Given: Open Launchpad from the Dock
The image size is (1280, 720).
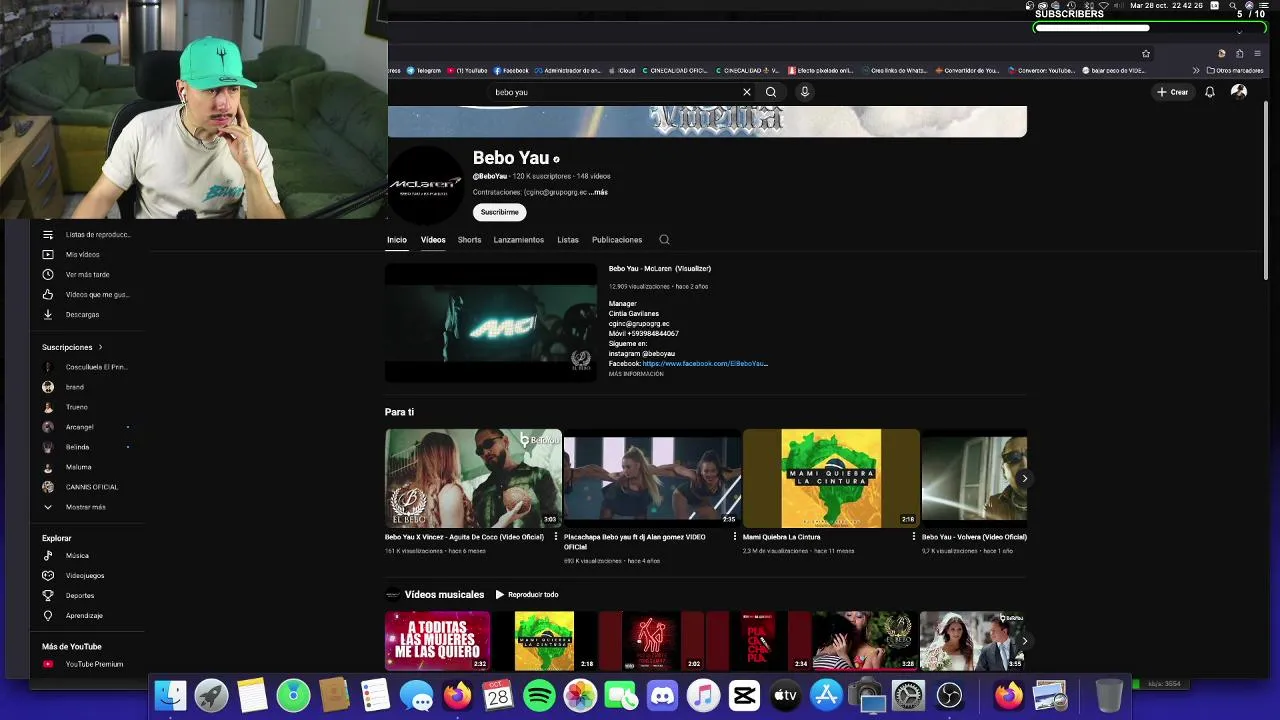Looking at the screenshot, I should click(x=211, y=695).
